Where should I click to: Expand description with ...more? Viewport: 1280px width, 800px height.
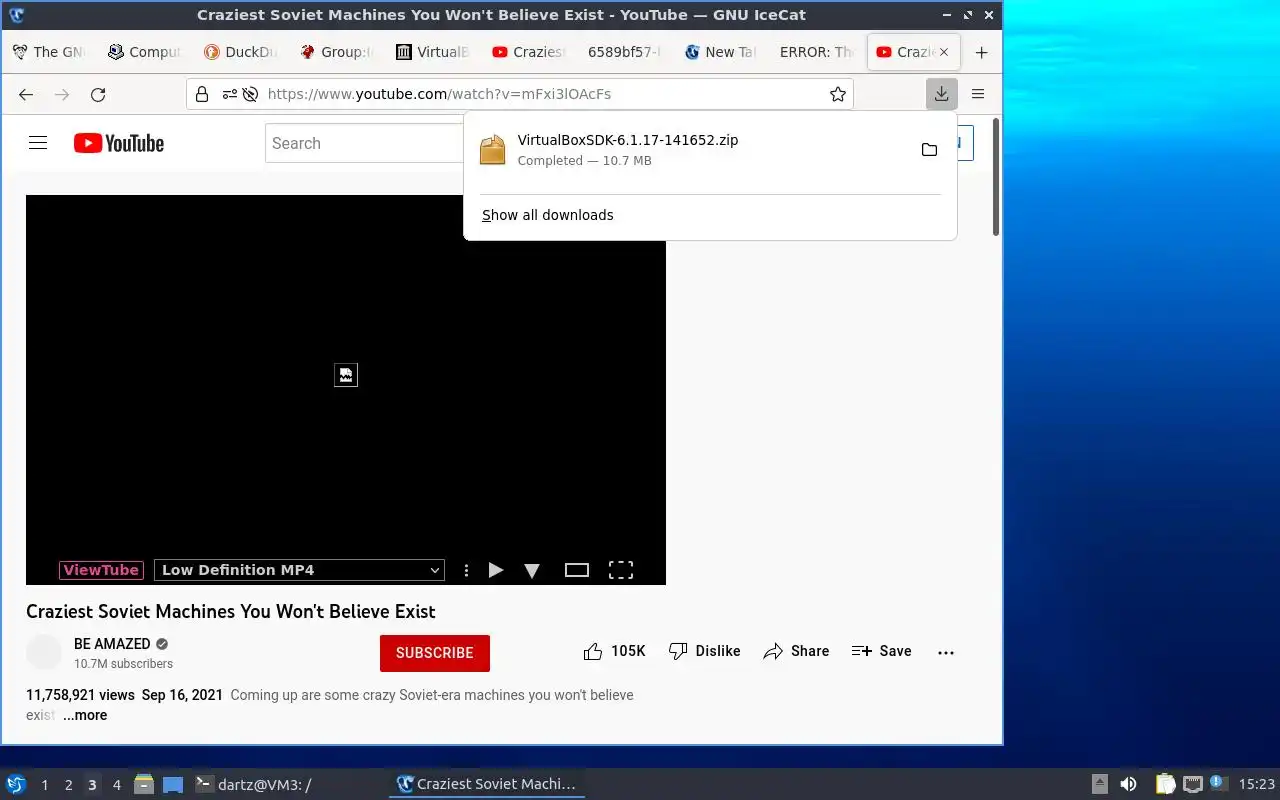coord(85,715)
